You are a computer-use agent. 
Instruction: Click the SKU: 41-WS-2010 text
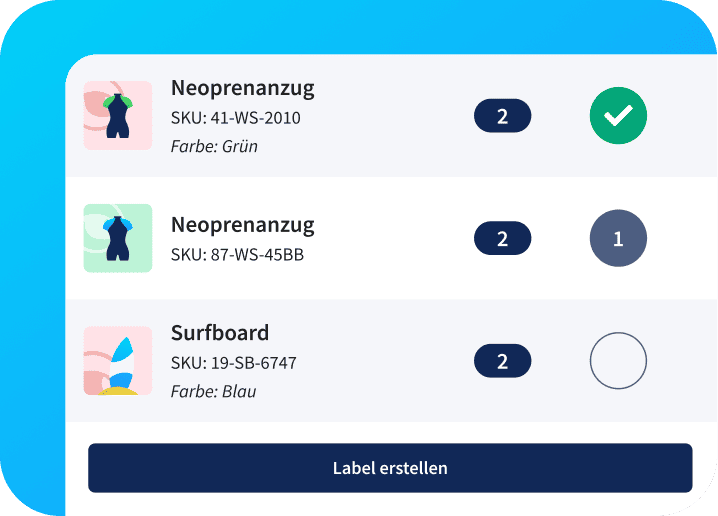pyautogui.click(x=236, y=118)
